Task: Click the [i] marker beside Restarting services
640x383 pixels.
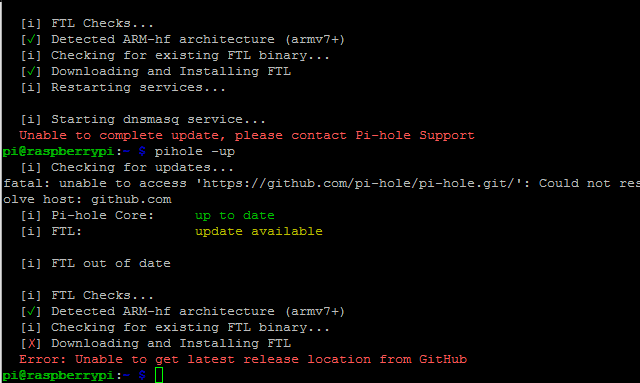Action: 31,87
